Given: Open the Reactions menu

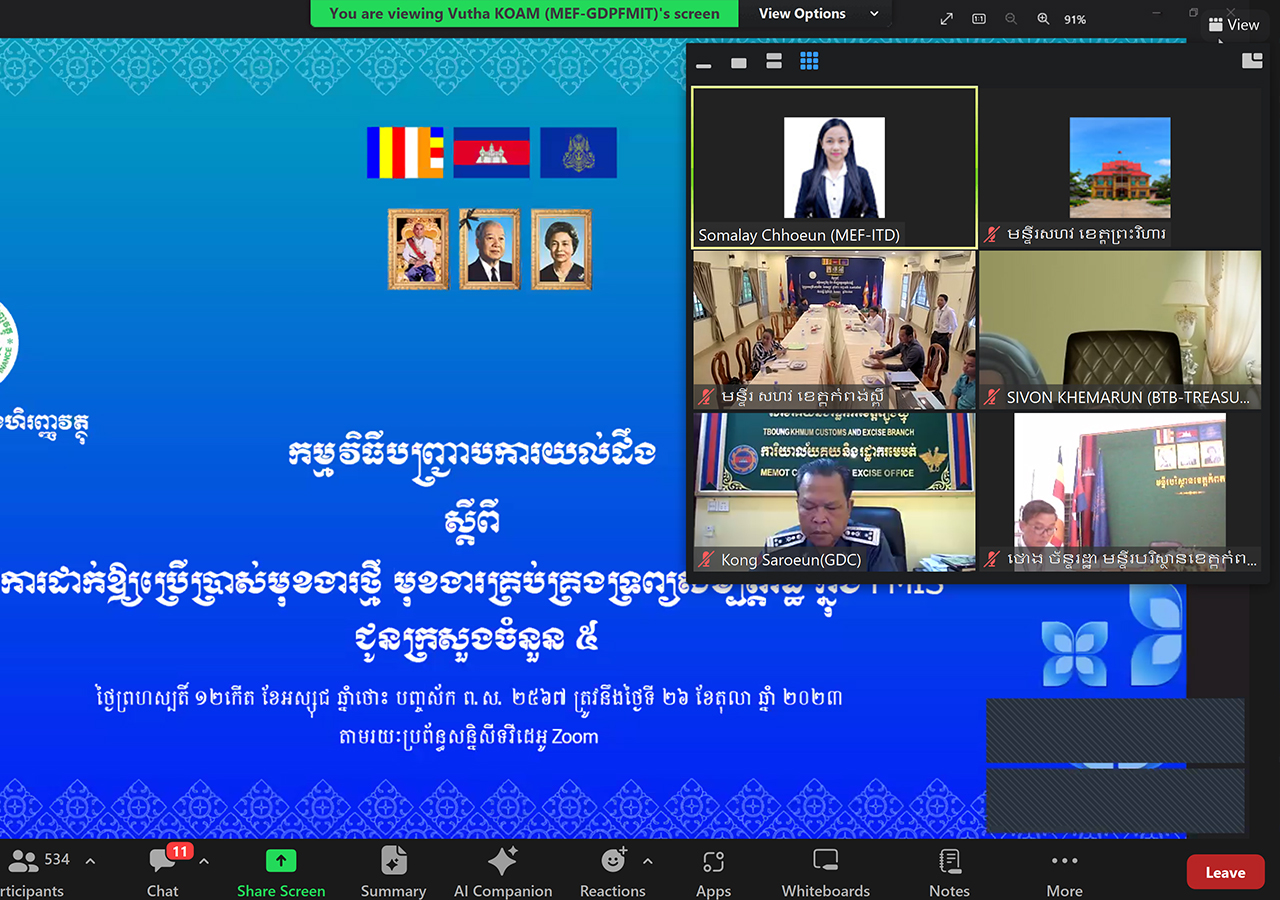Looking at the screenshot, I should [x=613, y=872].
